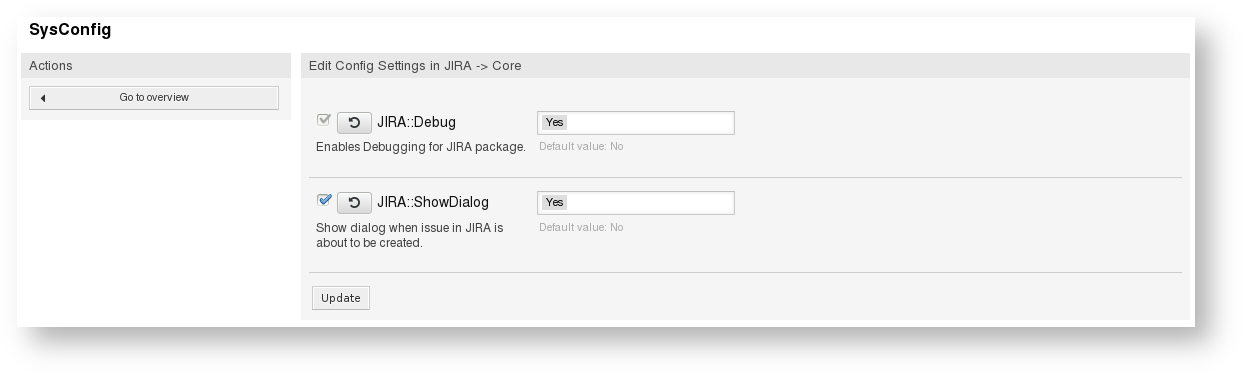
Task: Click the Show dialog when issue description
Action: 410,235
